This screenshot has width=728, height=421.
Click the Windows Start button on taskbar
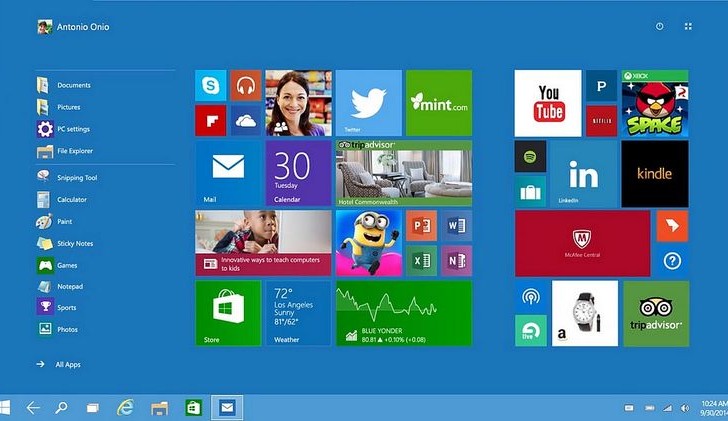[5, 408]
